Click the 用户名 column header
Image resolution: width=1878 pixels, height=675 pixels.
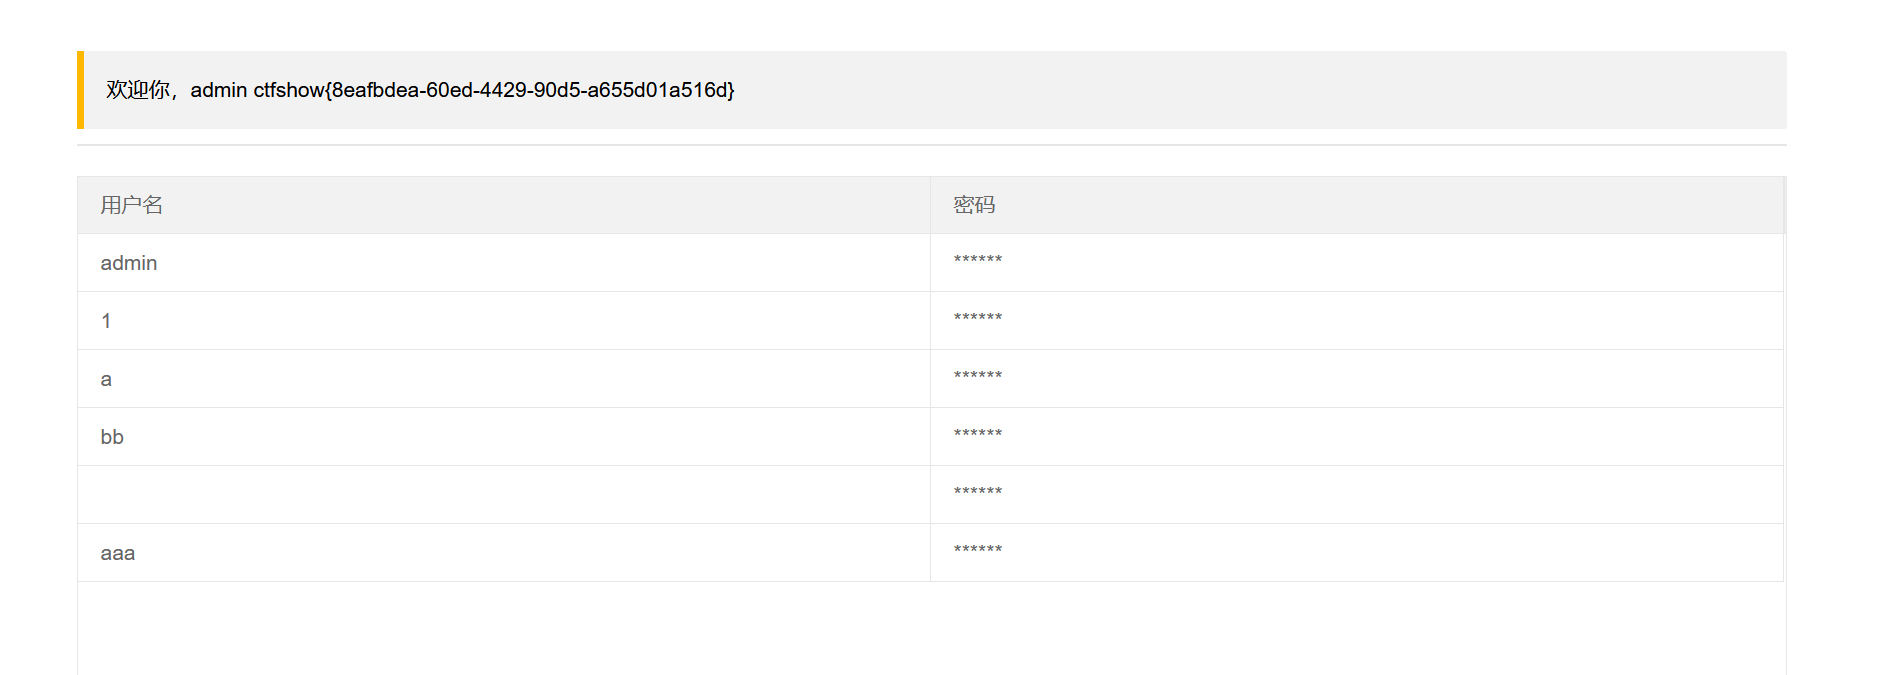click(131, 205)
